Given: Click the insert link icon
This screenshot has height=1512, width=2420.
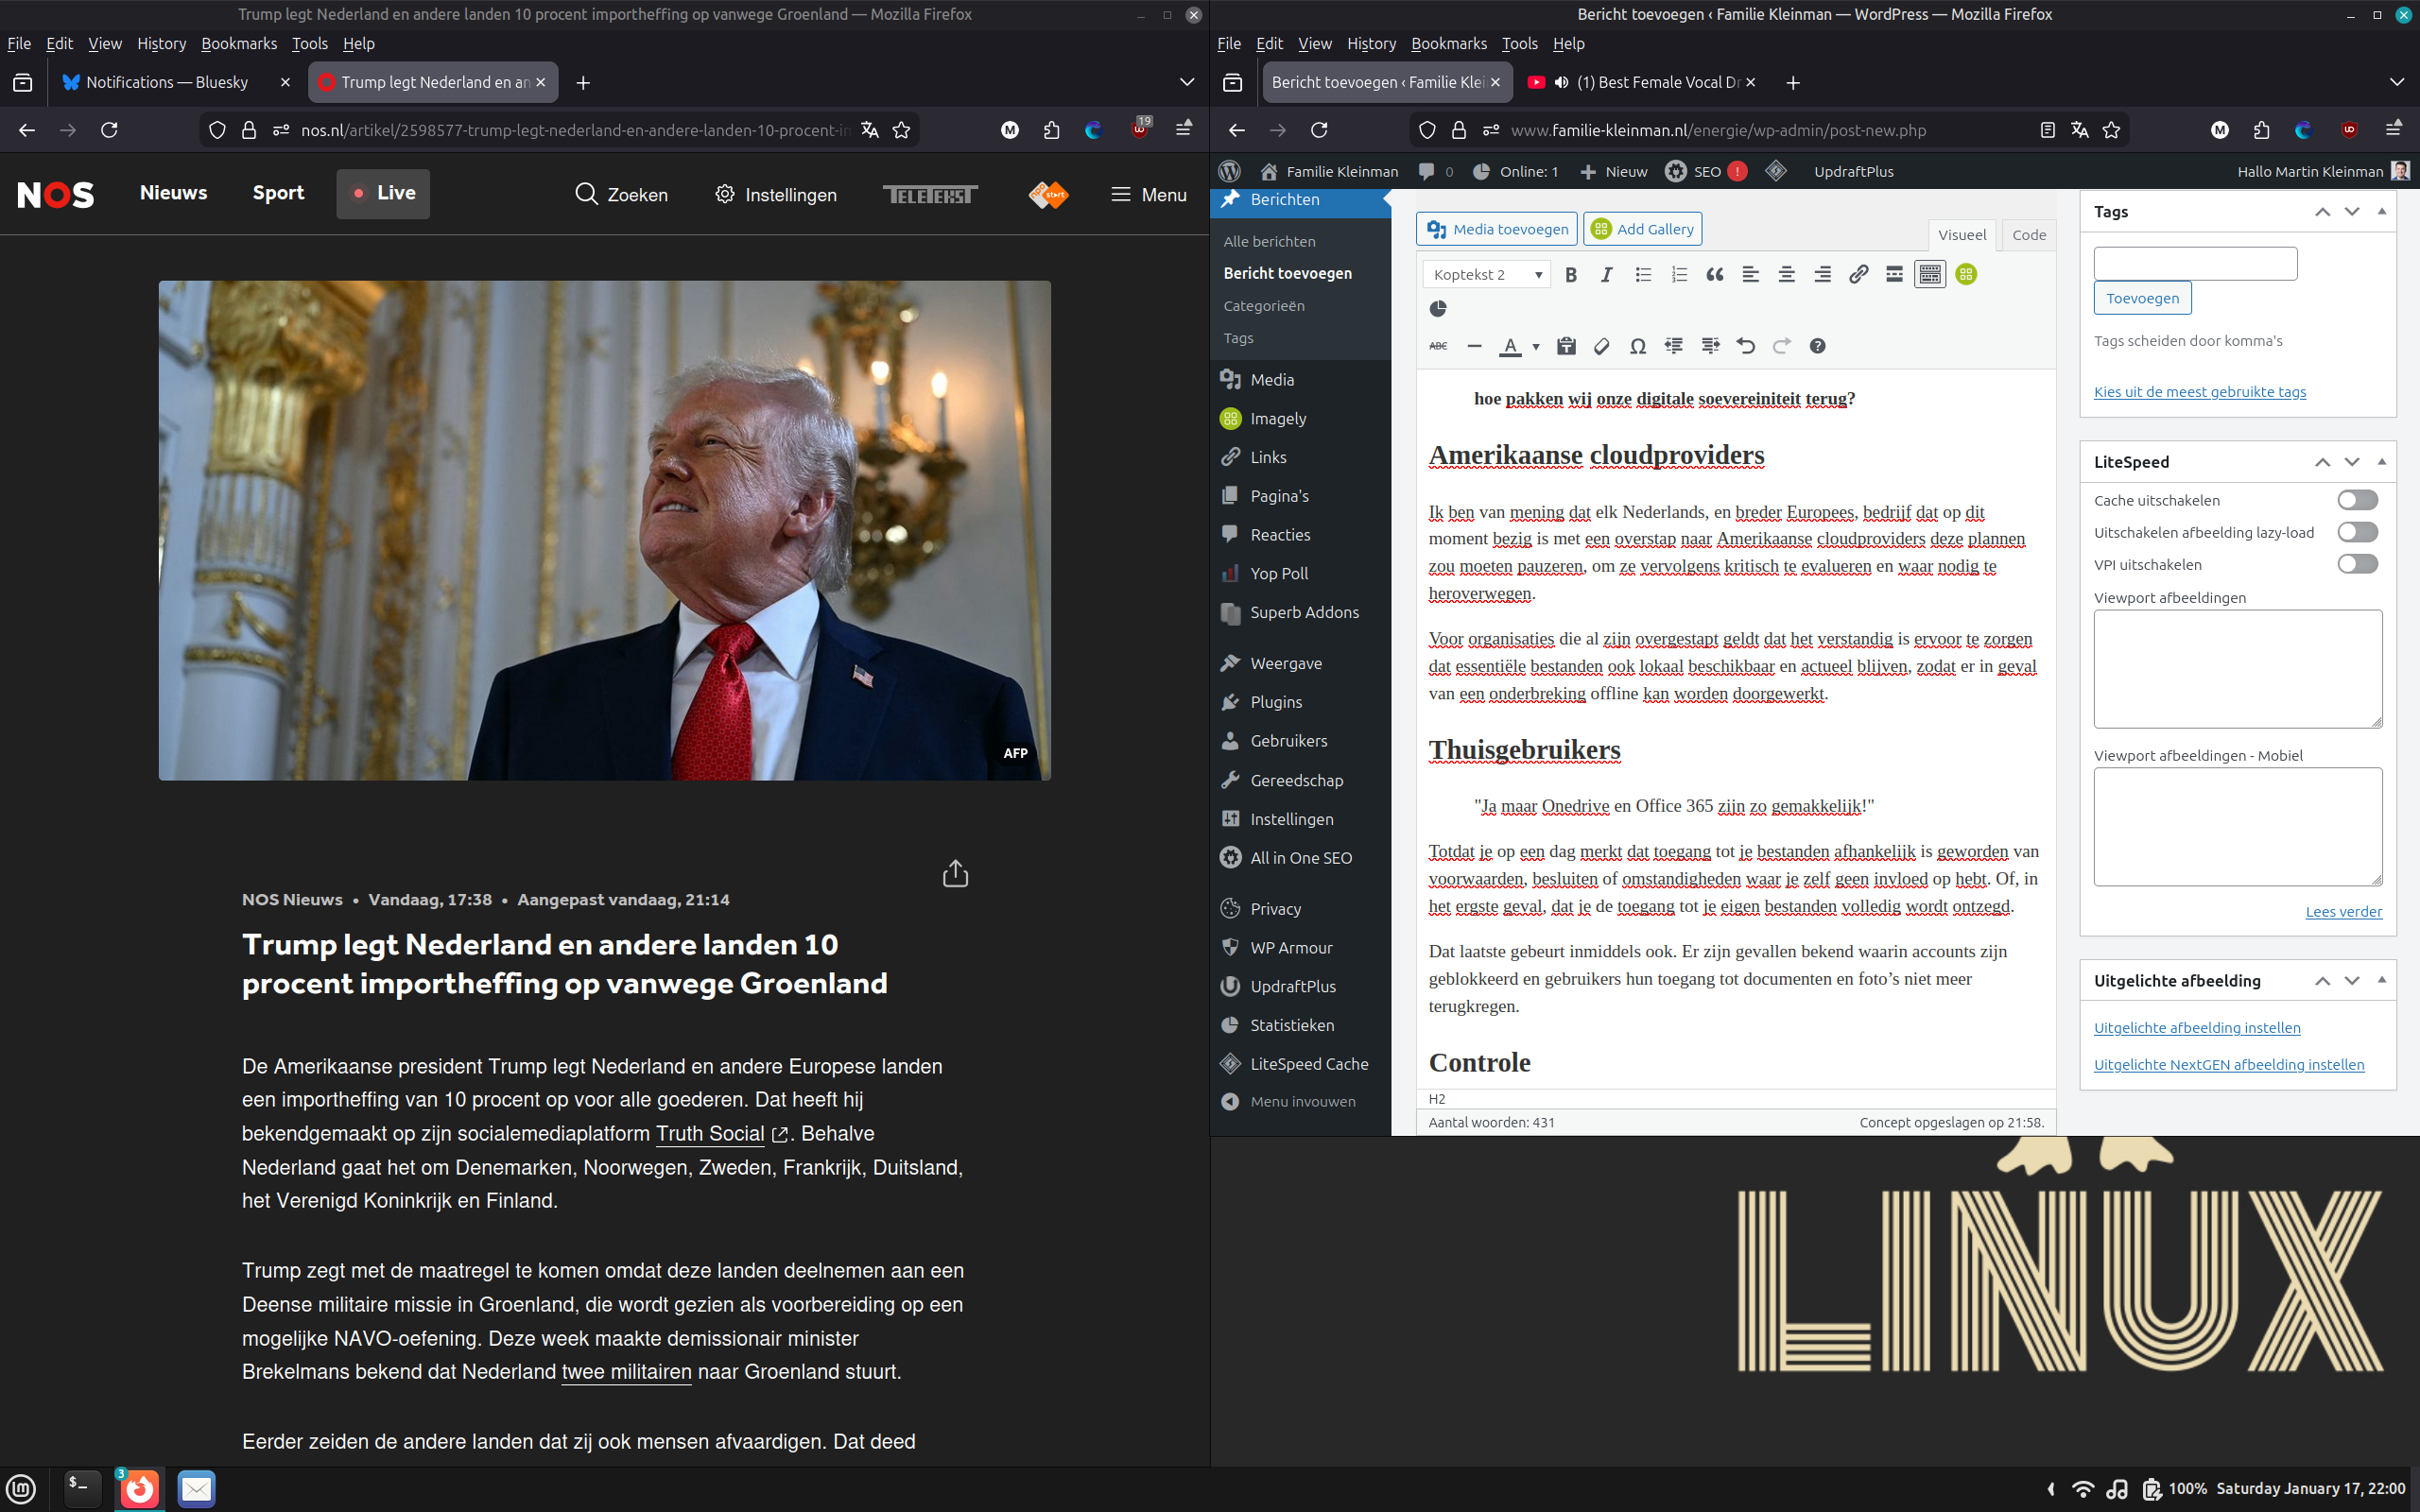Looking at the screenshot, I should (1858, 275).
